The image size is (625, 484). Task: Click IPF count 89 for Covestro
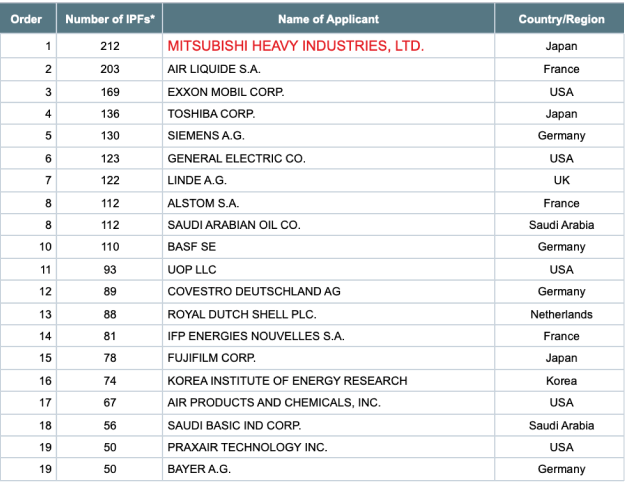coord(110,291)
